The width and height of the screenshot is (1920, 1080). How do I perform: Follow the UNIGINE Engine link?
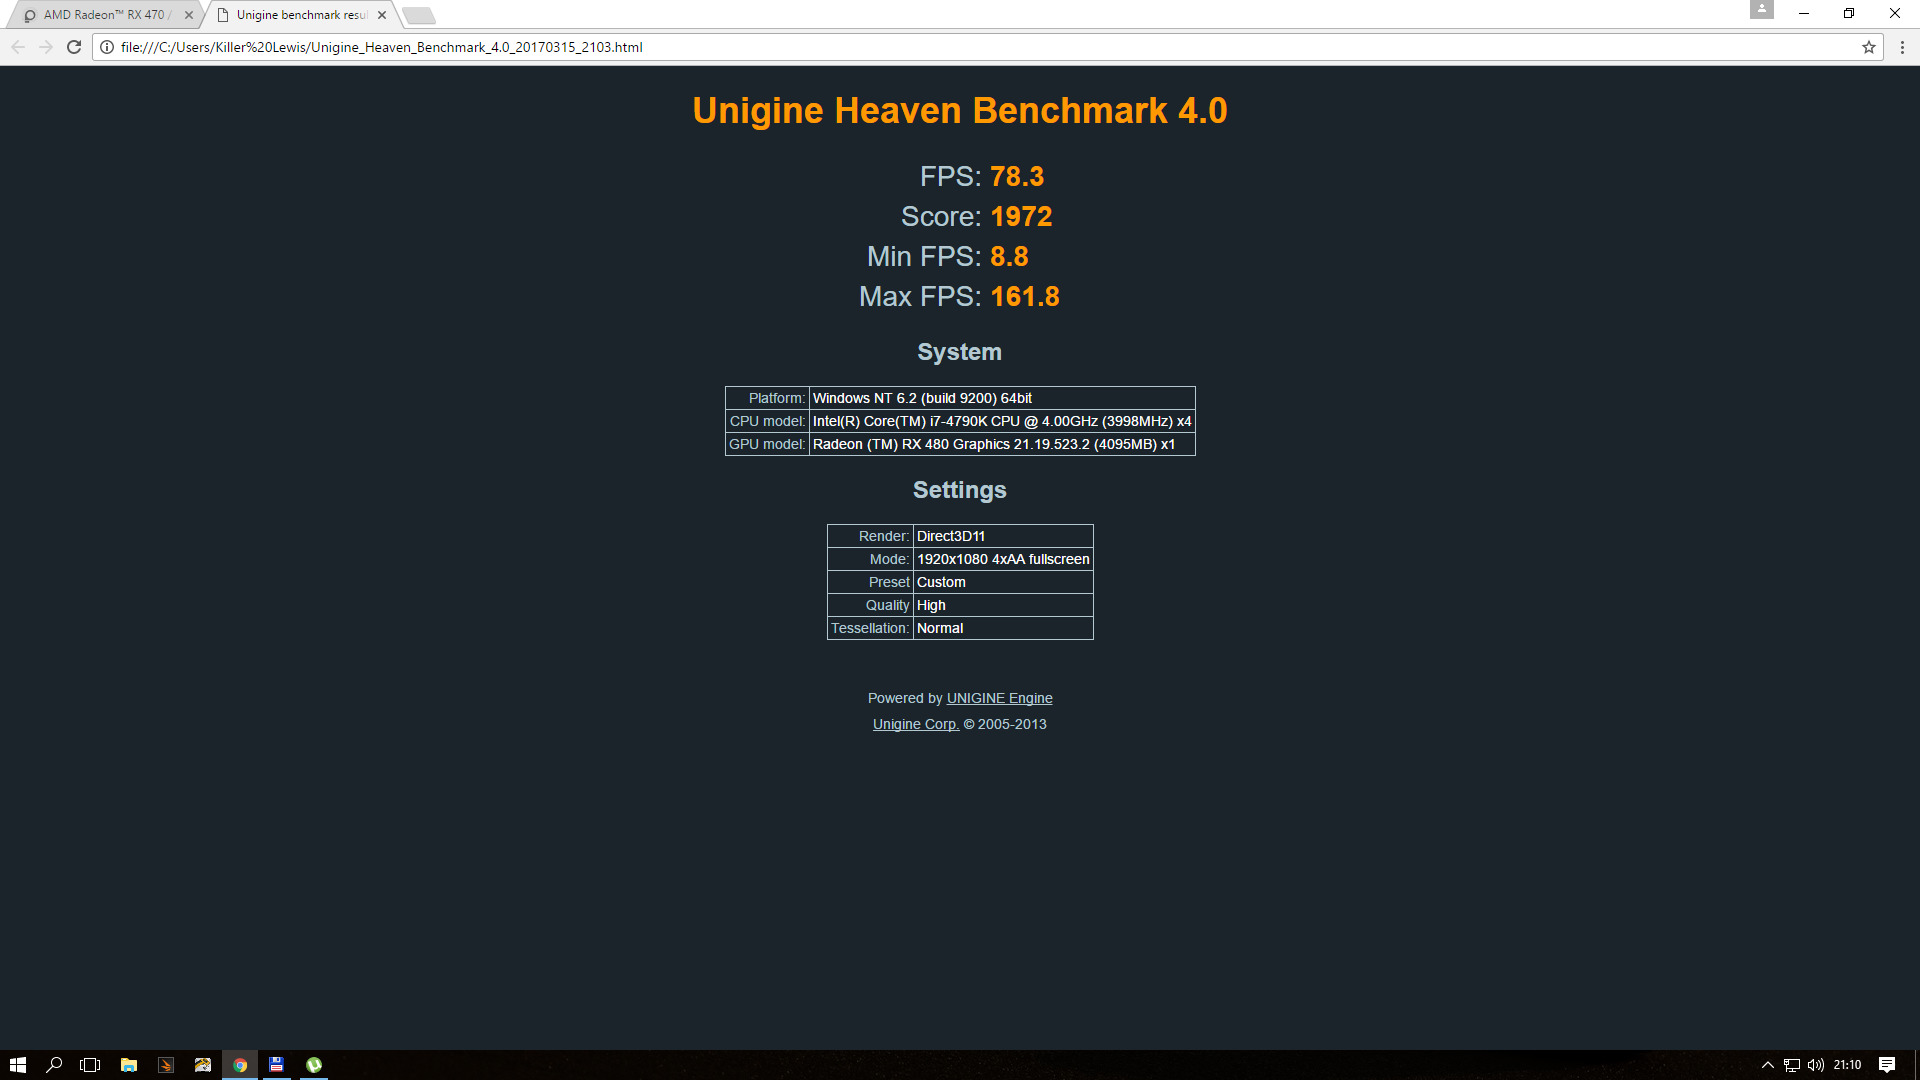tap(999, 698)
